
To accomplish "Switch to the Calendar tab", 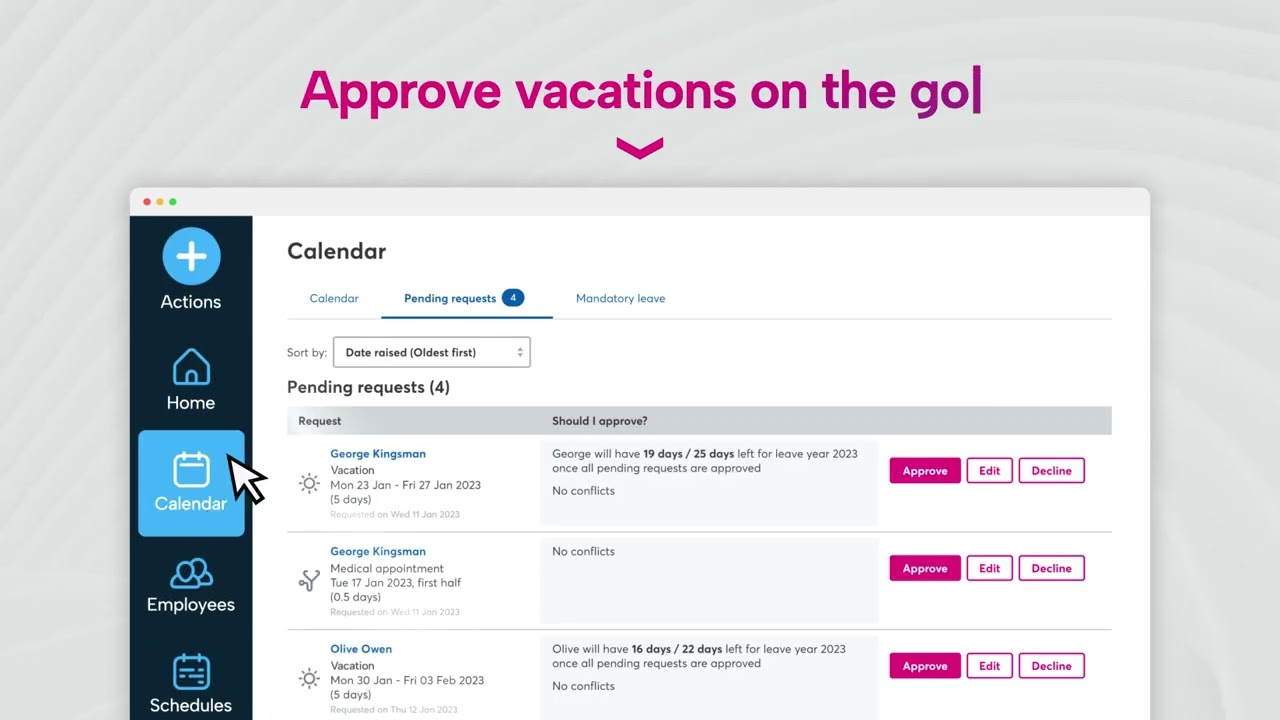I will pos(334,298).
